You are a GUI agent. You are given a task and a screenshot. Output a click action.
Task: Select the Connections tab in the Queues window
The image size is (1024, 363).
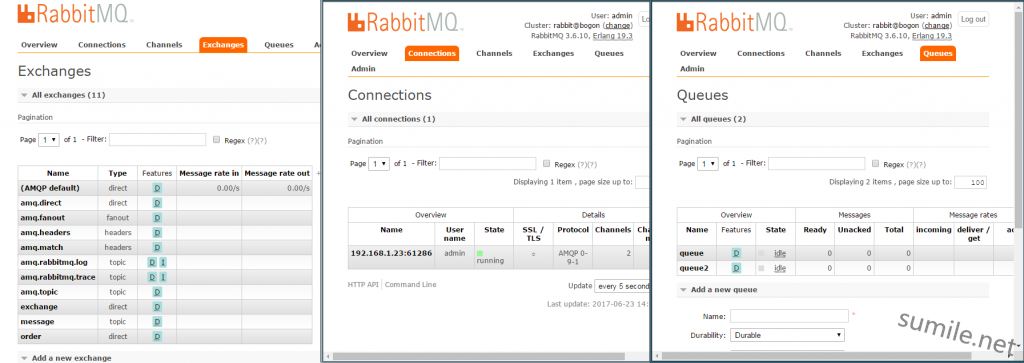(x=761, y=54)
